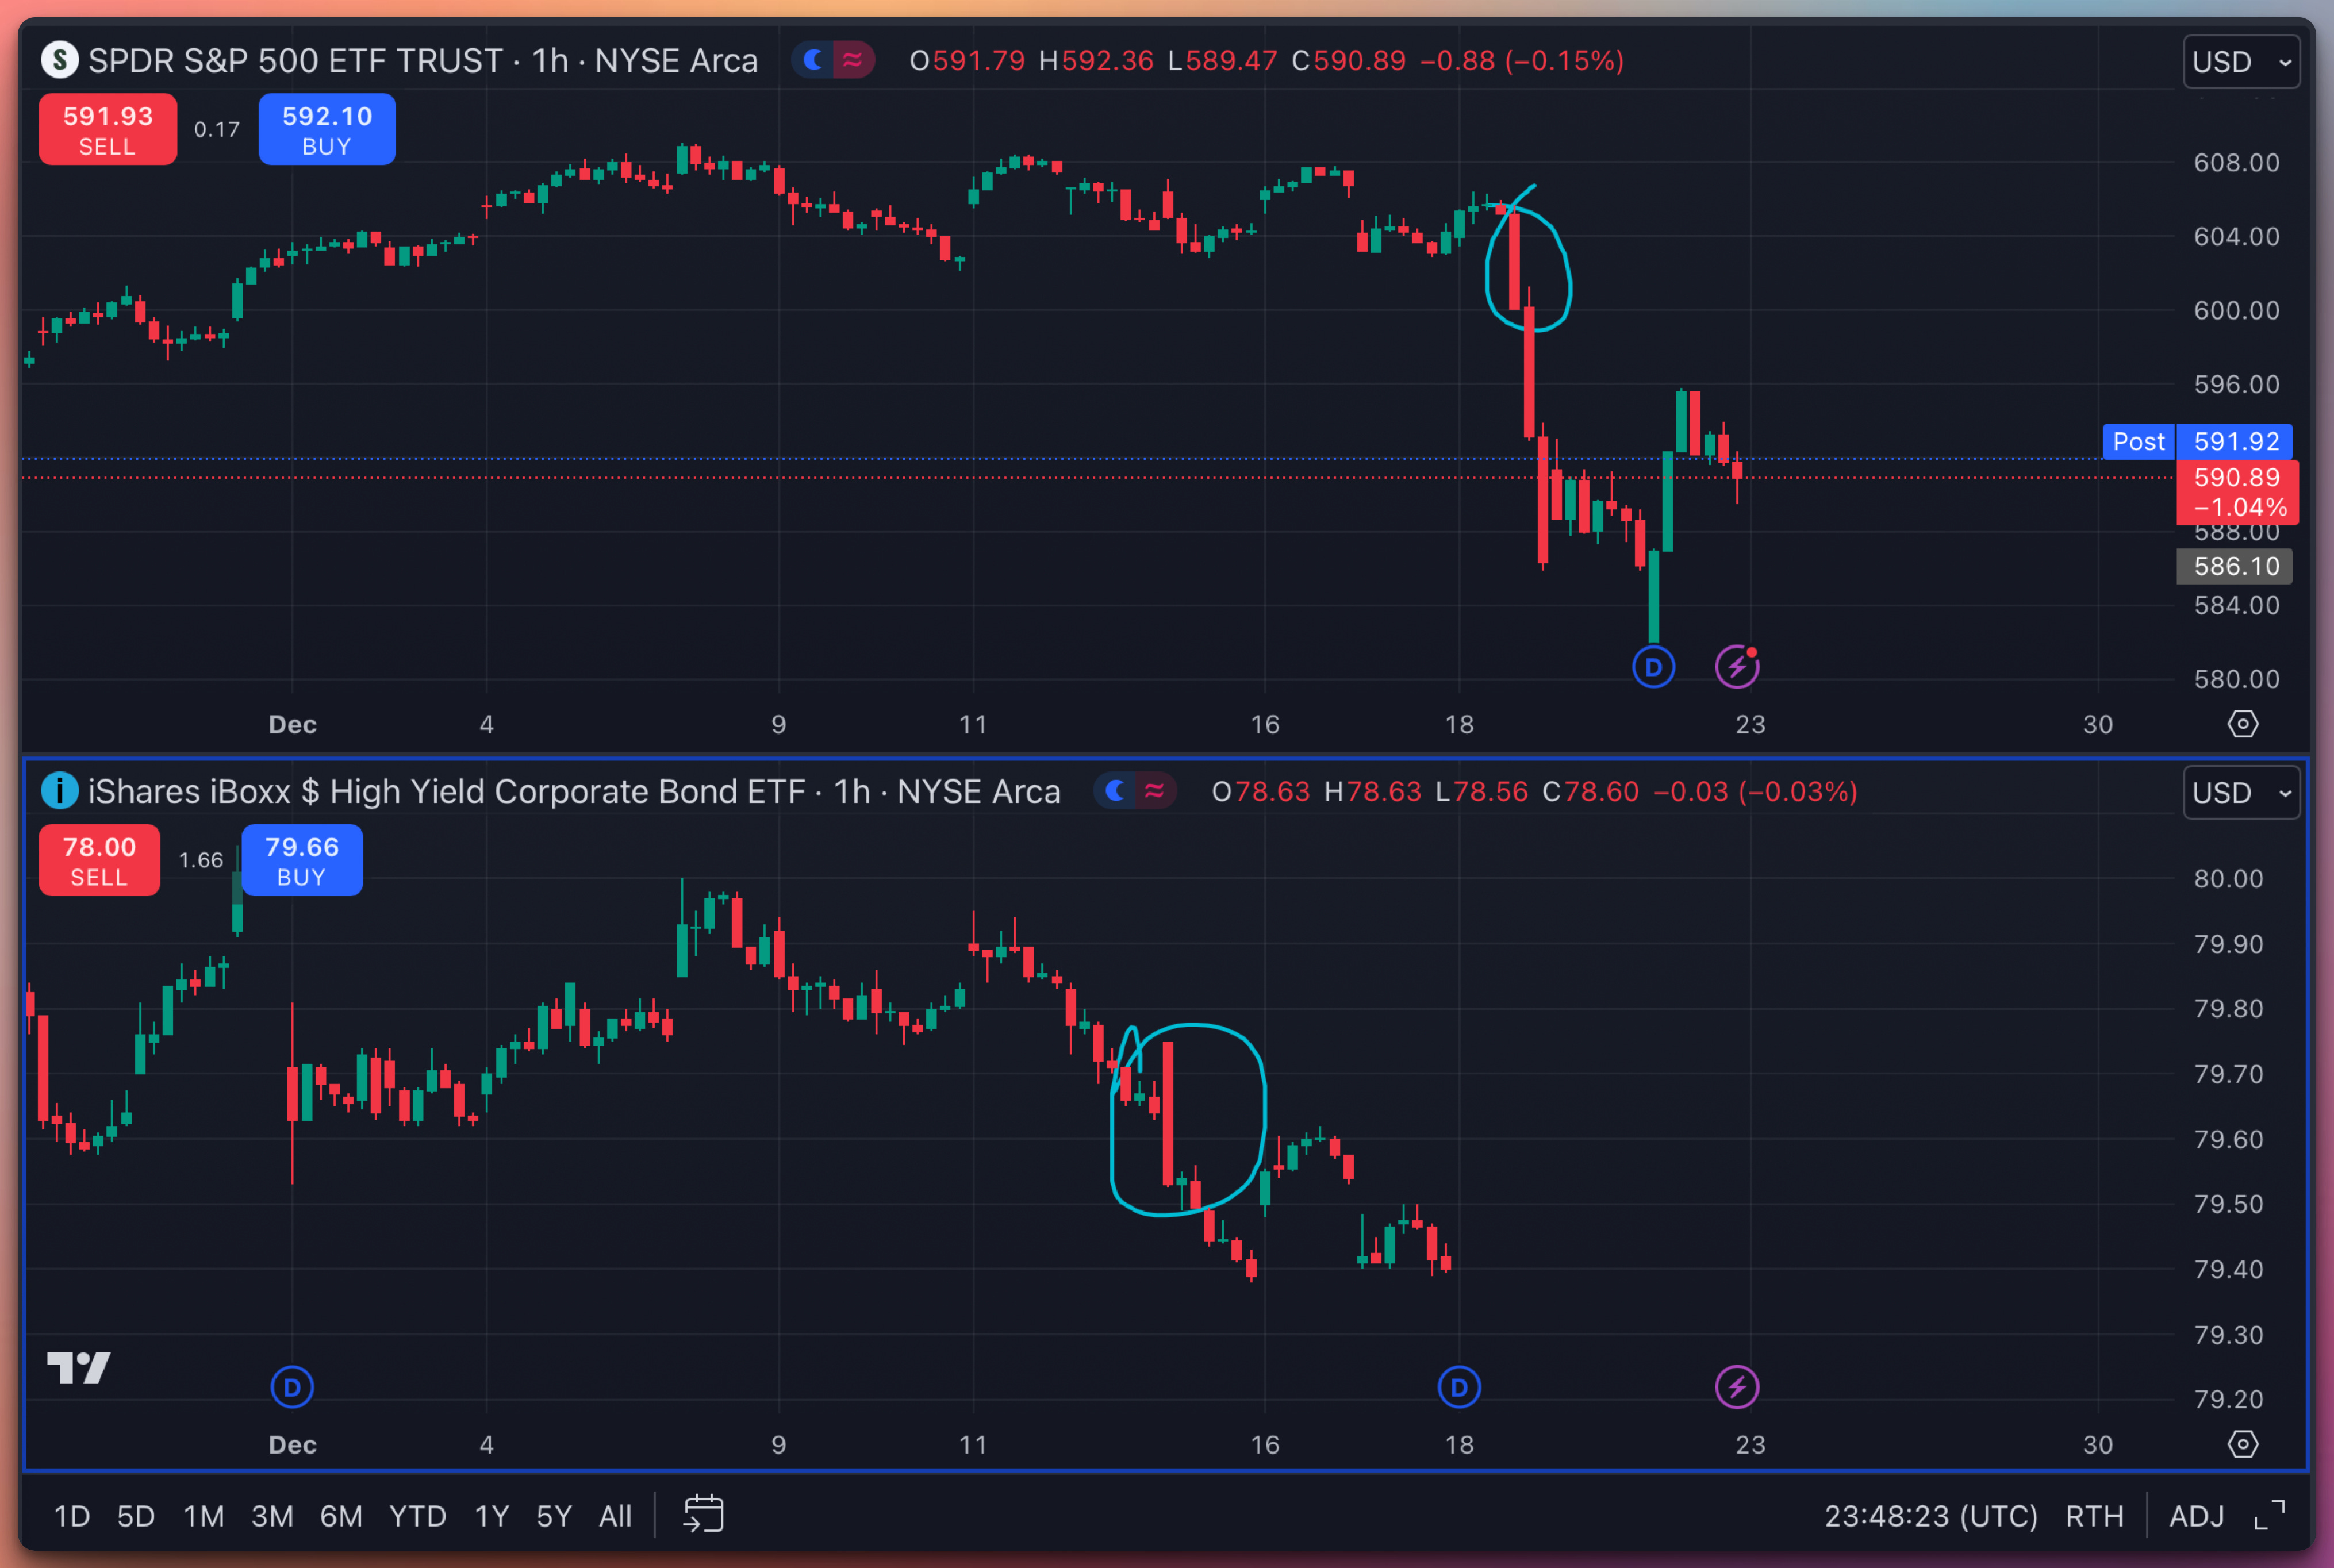Select the 1Y time range

pyautogui.click(x=492, y=1516)
